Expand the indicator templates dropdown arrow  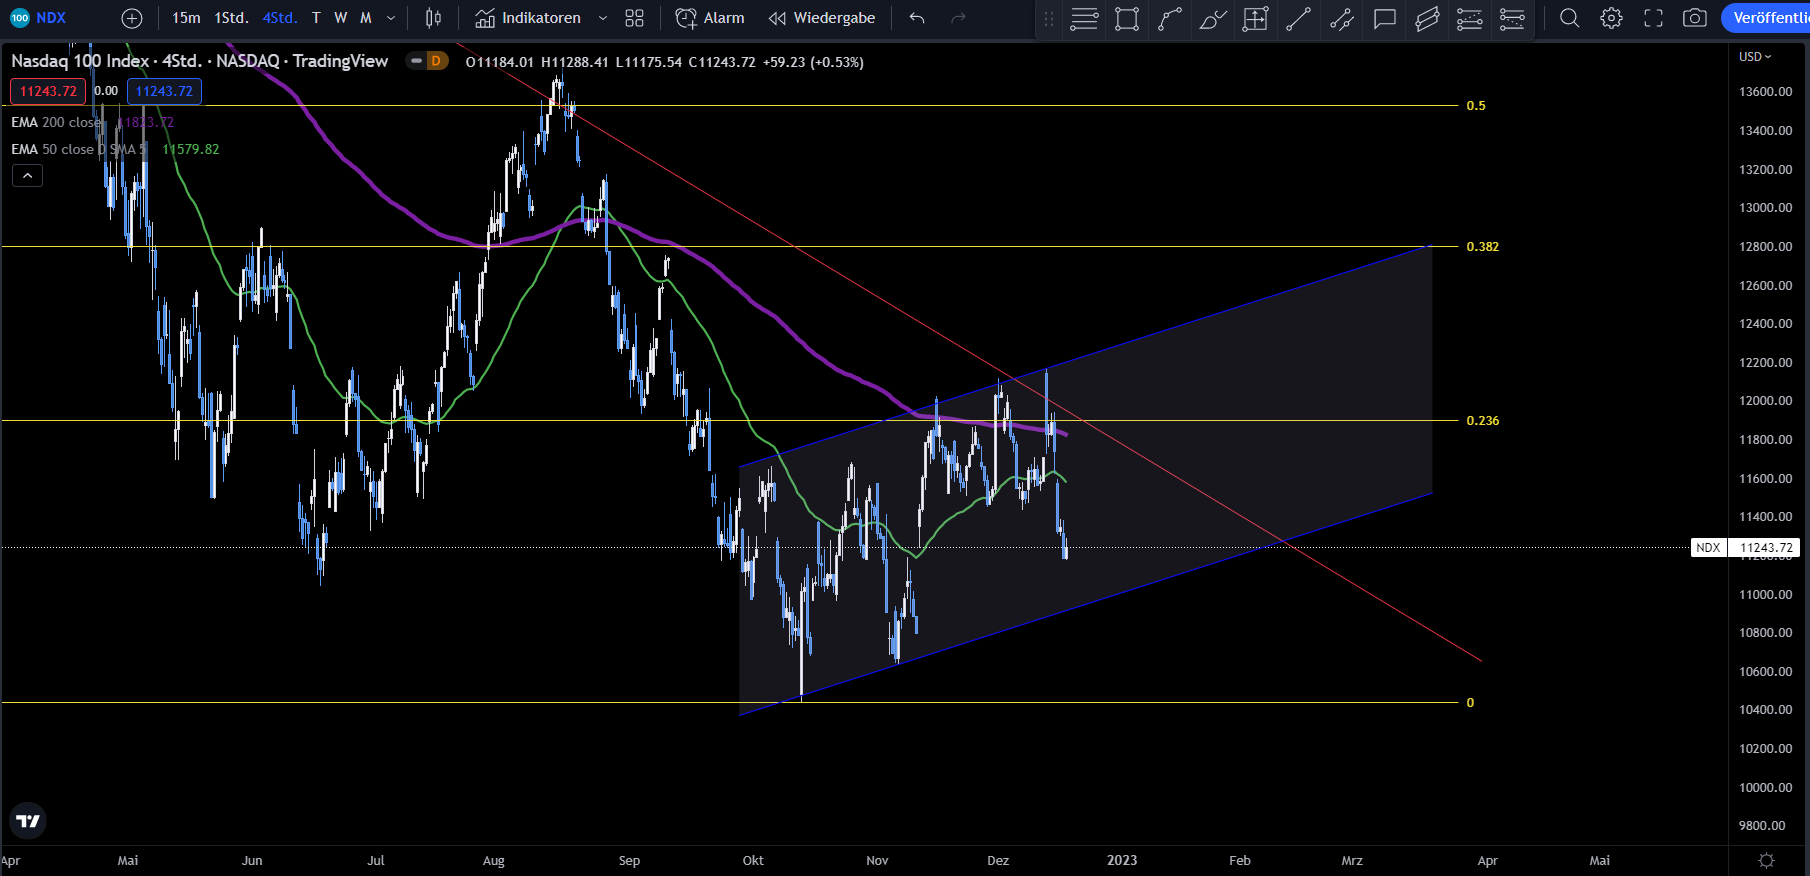[x=603, y=18]
